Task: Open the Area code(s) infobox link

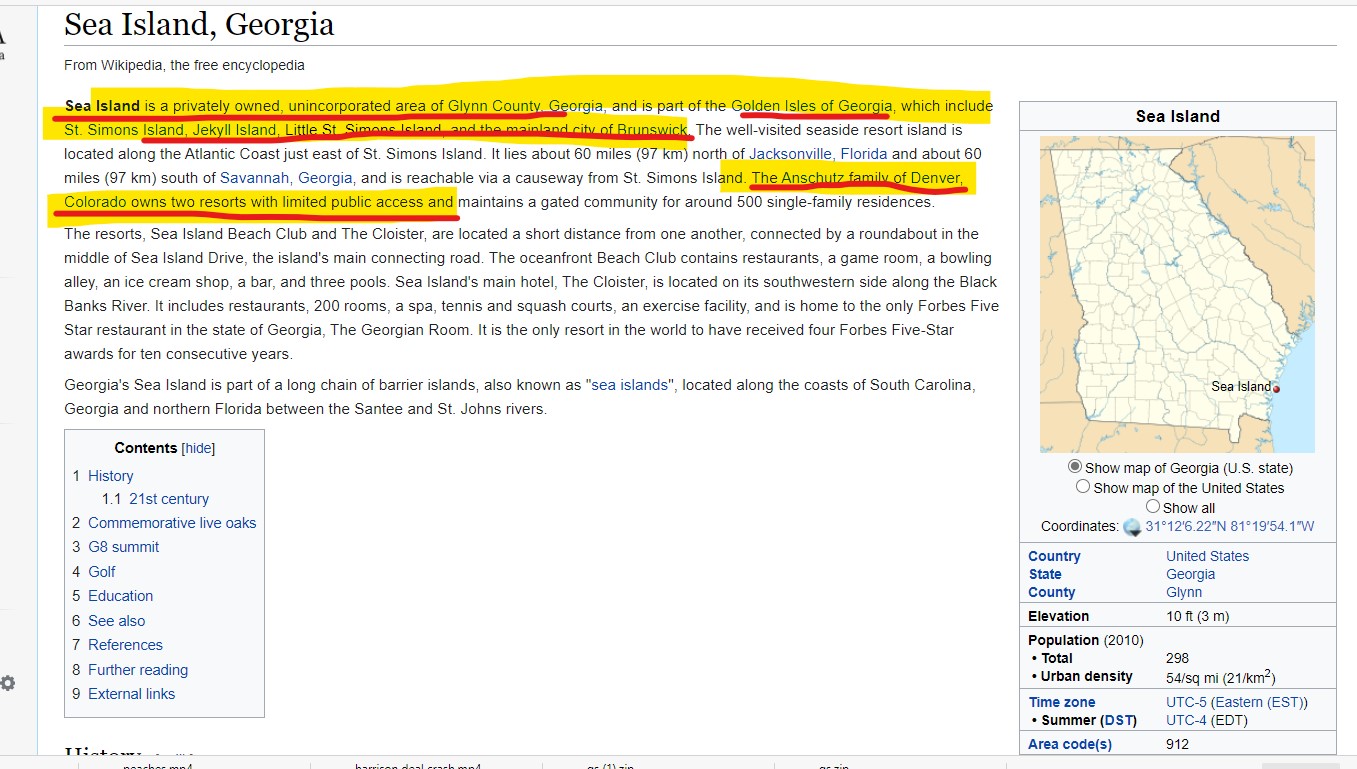Action: (1069, 744)
